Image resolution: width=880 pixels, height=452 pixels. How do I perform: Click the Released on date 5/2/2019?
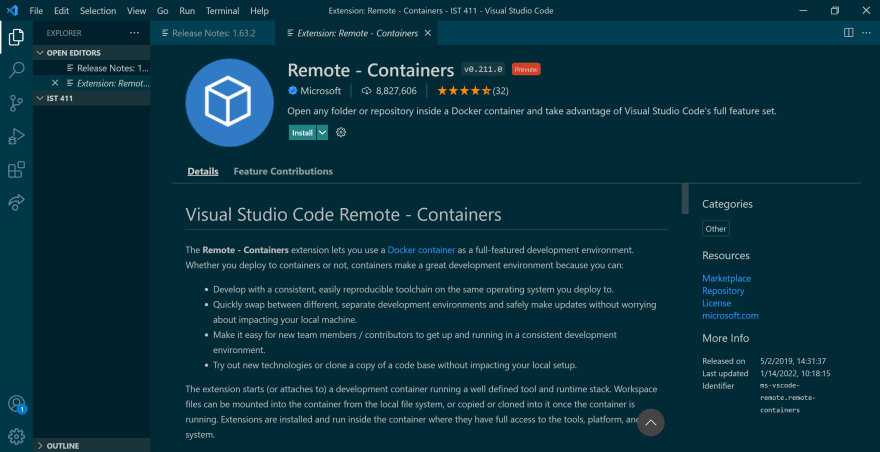(792, 361)
